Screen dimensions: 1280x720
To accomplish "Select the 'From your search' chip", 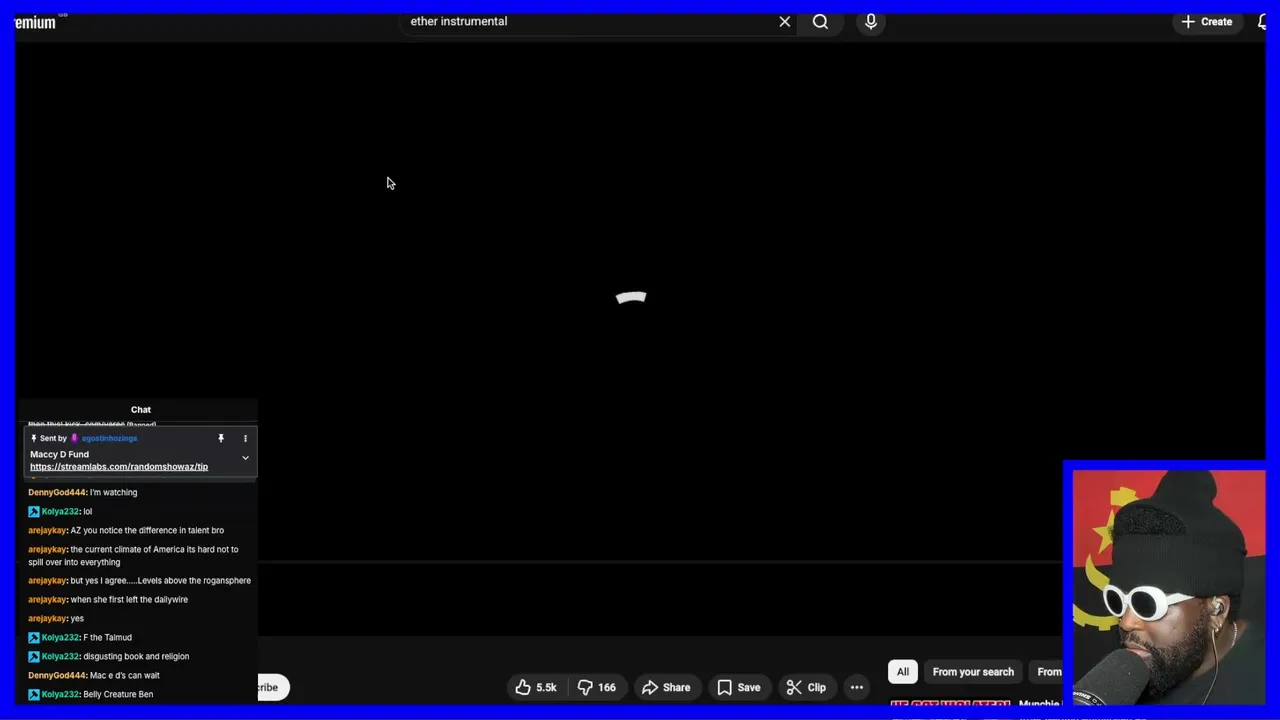I will point(973,672).
